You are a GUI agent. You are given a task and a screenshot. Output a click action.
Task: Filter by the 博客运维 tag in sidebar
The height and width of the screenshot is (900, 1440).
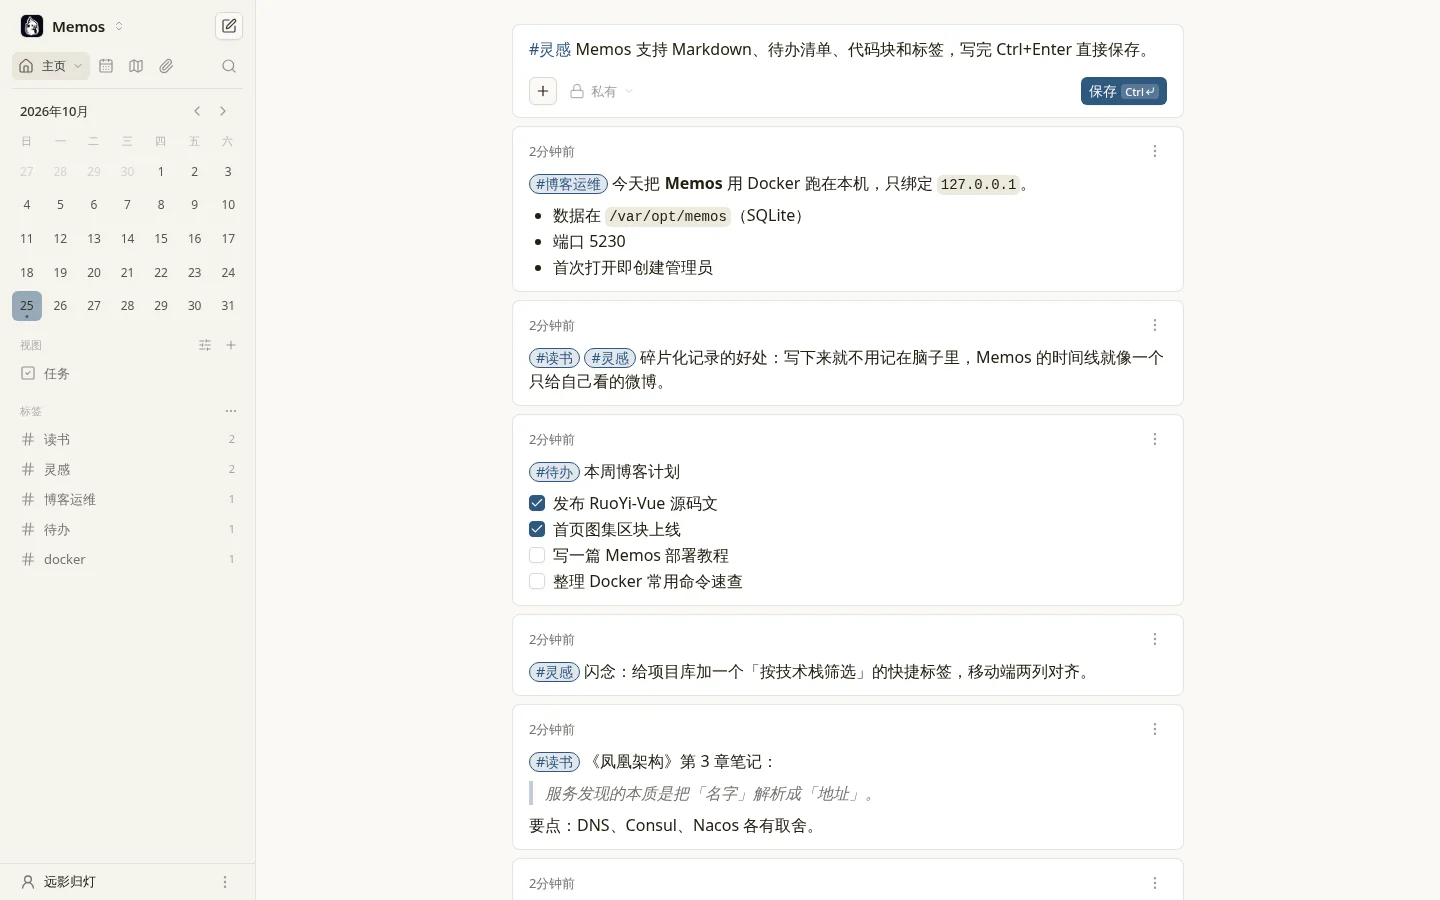coord(128,499)
